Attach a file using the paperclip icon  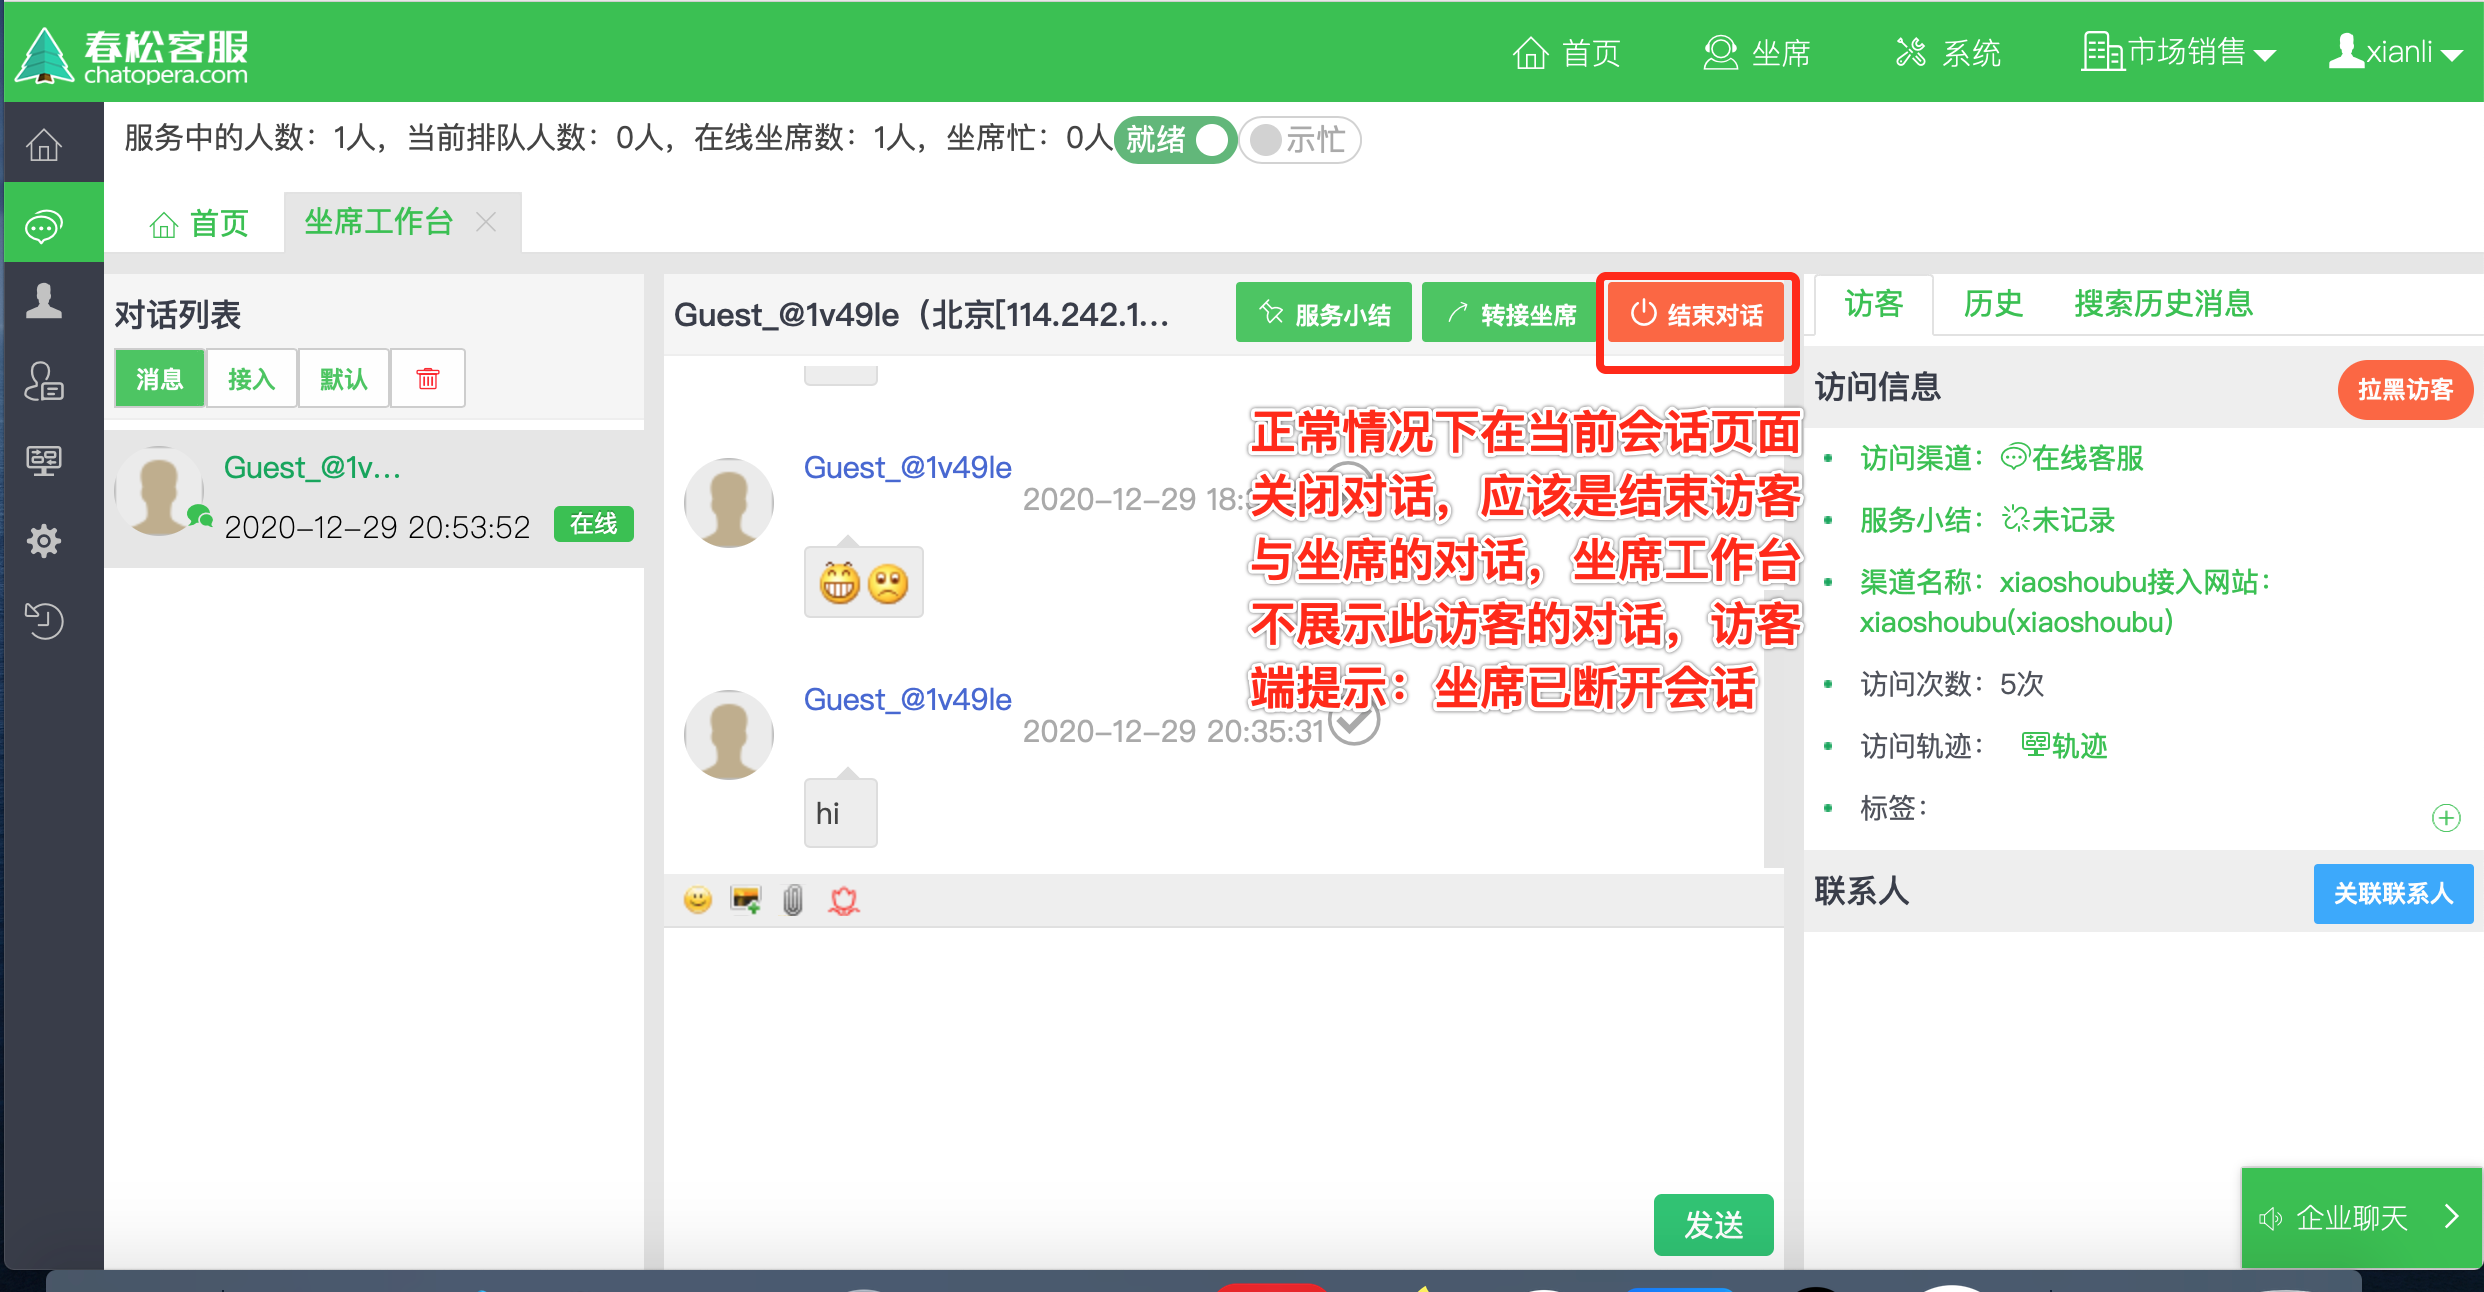point(792,899)
